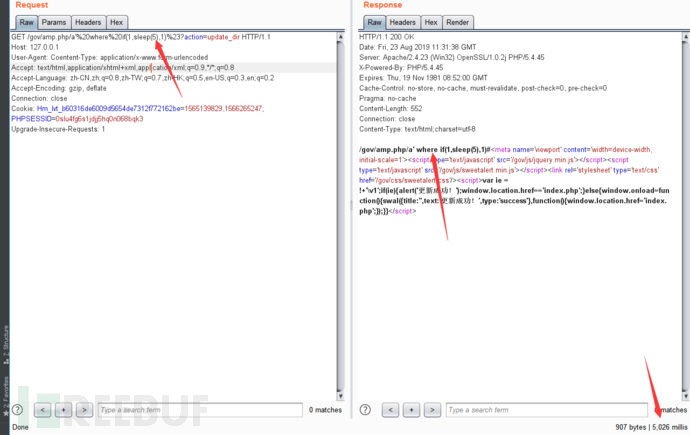This screenshot has width=690, height=435.
Task: Go to previous match in response search
Action: [x=390, y=410]
